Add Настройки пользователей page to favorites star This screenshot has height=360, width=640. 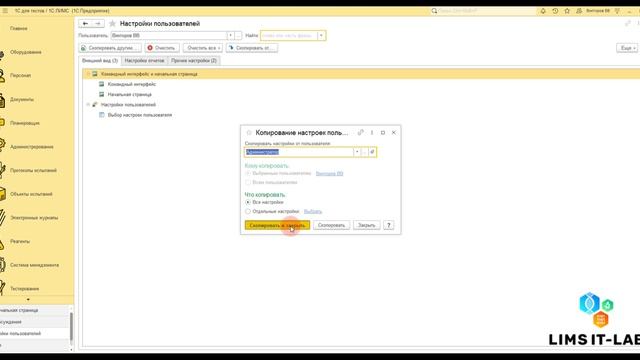click(x=112, y=24)
